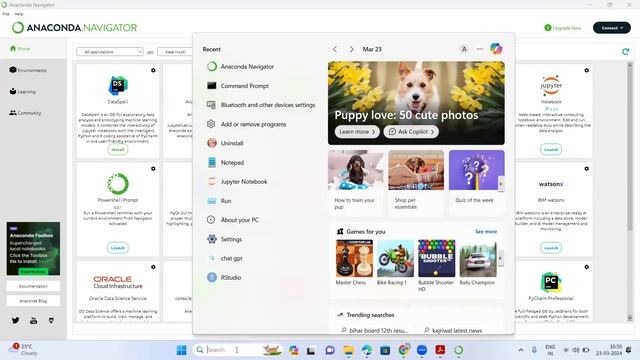Screen dimensions: 640x360
Task: Switch to the Home tab in sidebar
Action: click(20, 49)
